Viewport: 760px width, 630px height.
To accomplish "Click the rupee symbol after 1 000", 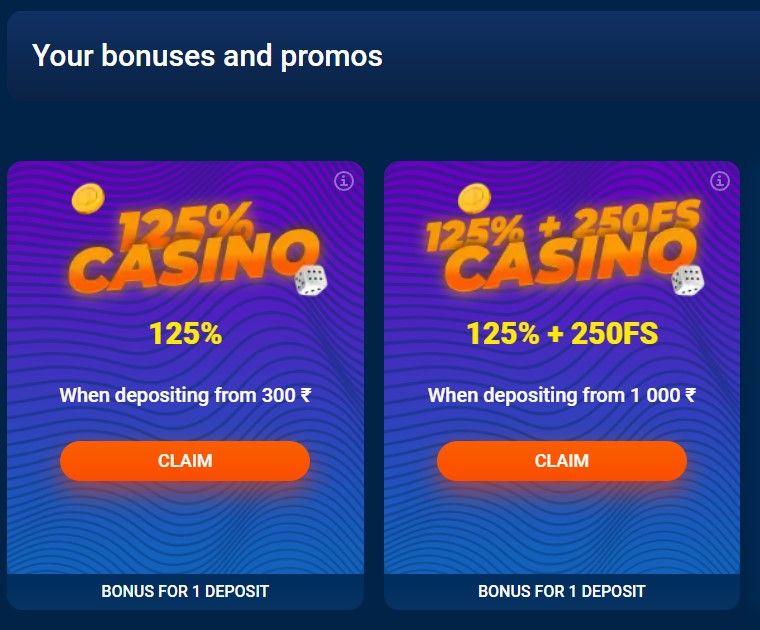I will (x=690, y=395).
